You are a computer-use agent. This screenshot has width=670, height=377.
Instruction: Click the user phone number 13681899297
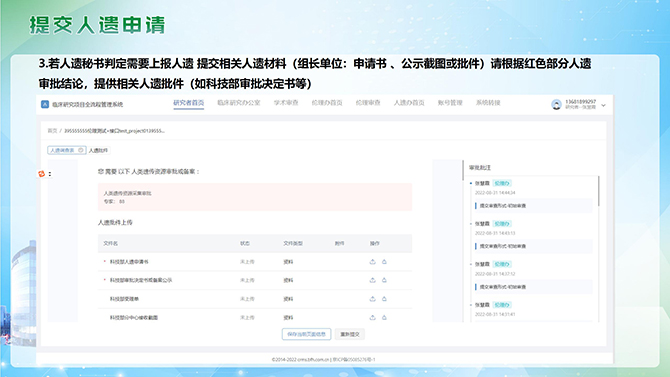tap(580, 102)
